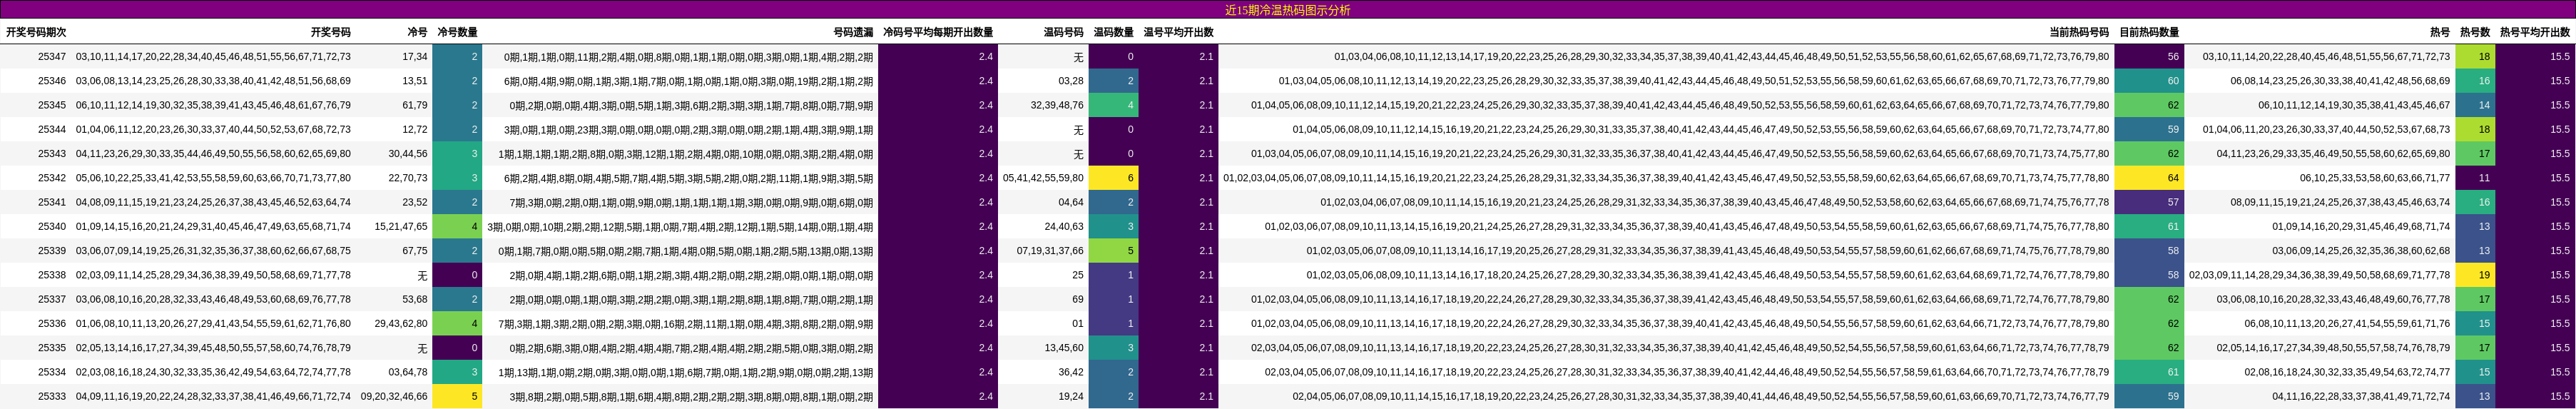Select period cell 25333

click(x=52, y=396)
